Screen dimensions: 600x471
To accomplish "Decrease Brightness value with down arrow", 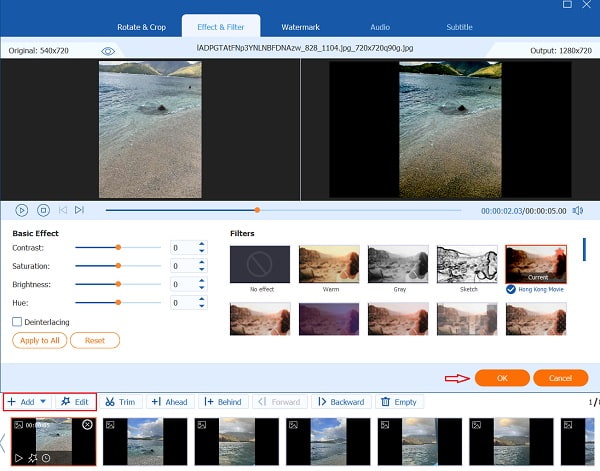I will 202,288.
